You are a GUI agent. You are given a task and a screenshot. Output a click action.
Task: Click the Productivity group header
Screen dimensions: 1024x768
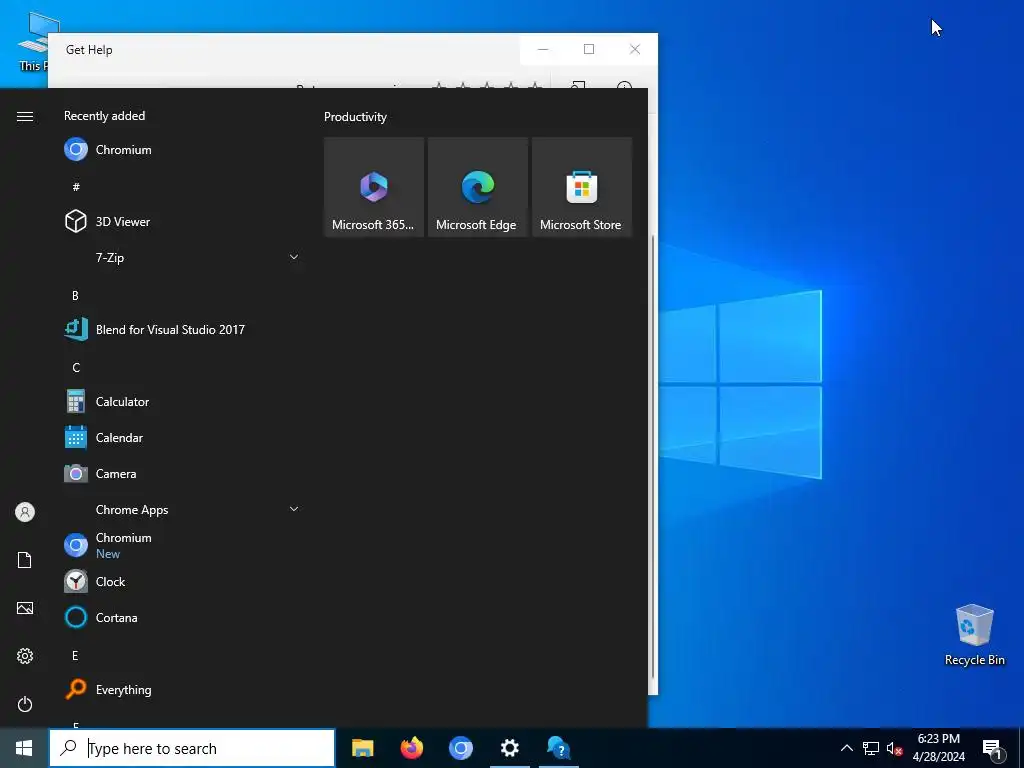point(355,117)
